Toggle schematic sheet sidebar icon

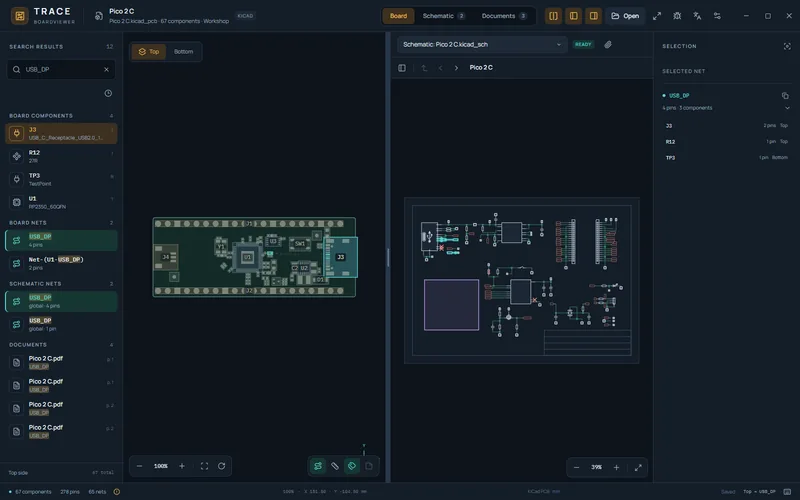pyautogui.click(x=402, y=68)
